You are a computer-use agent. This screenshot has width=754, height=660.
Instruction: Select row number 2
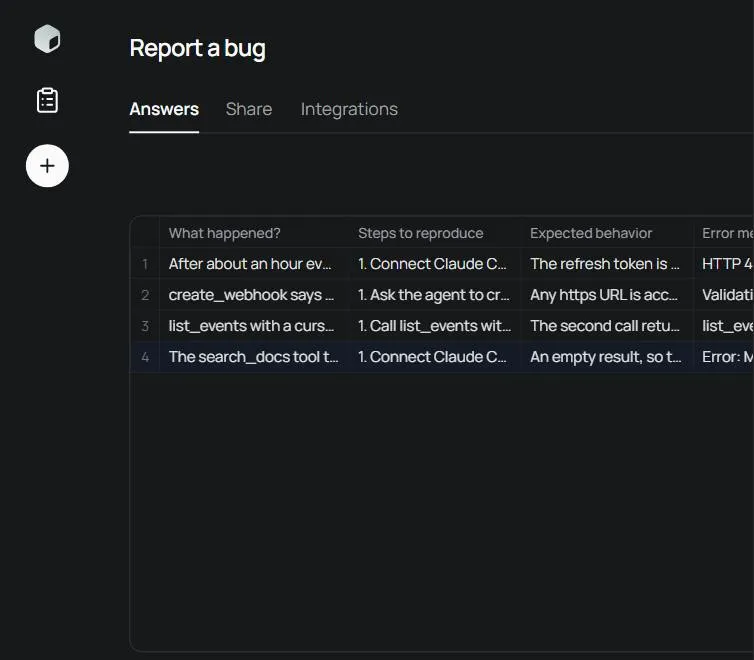point(145,295)
